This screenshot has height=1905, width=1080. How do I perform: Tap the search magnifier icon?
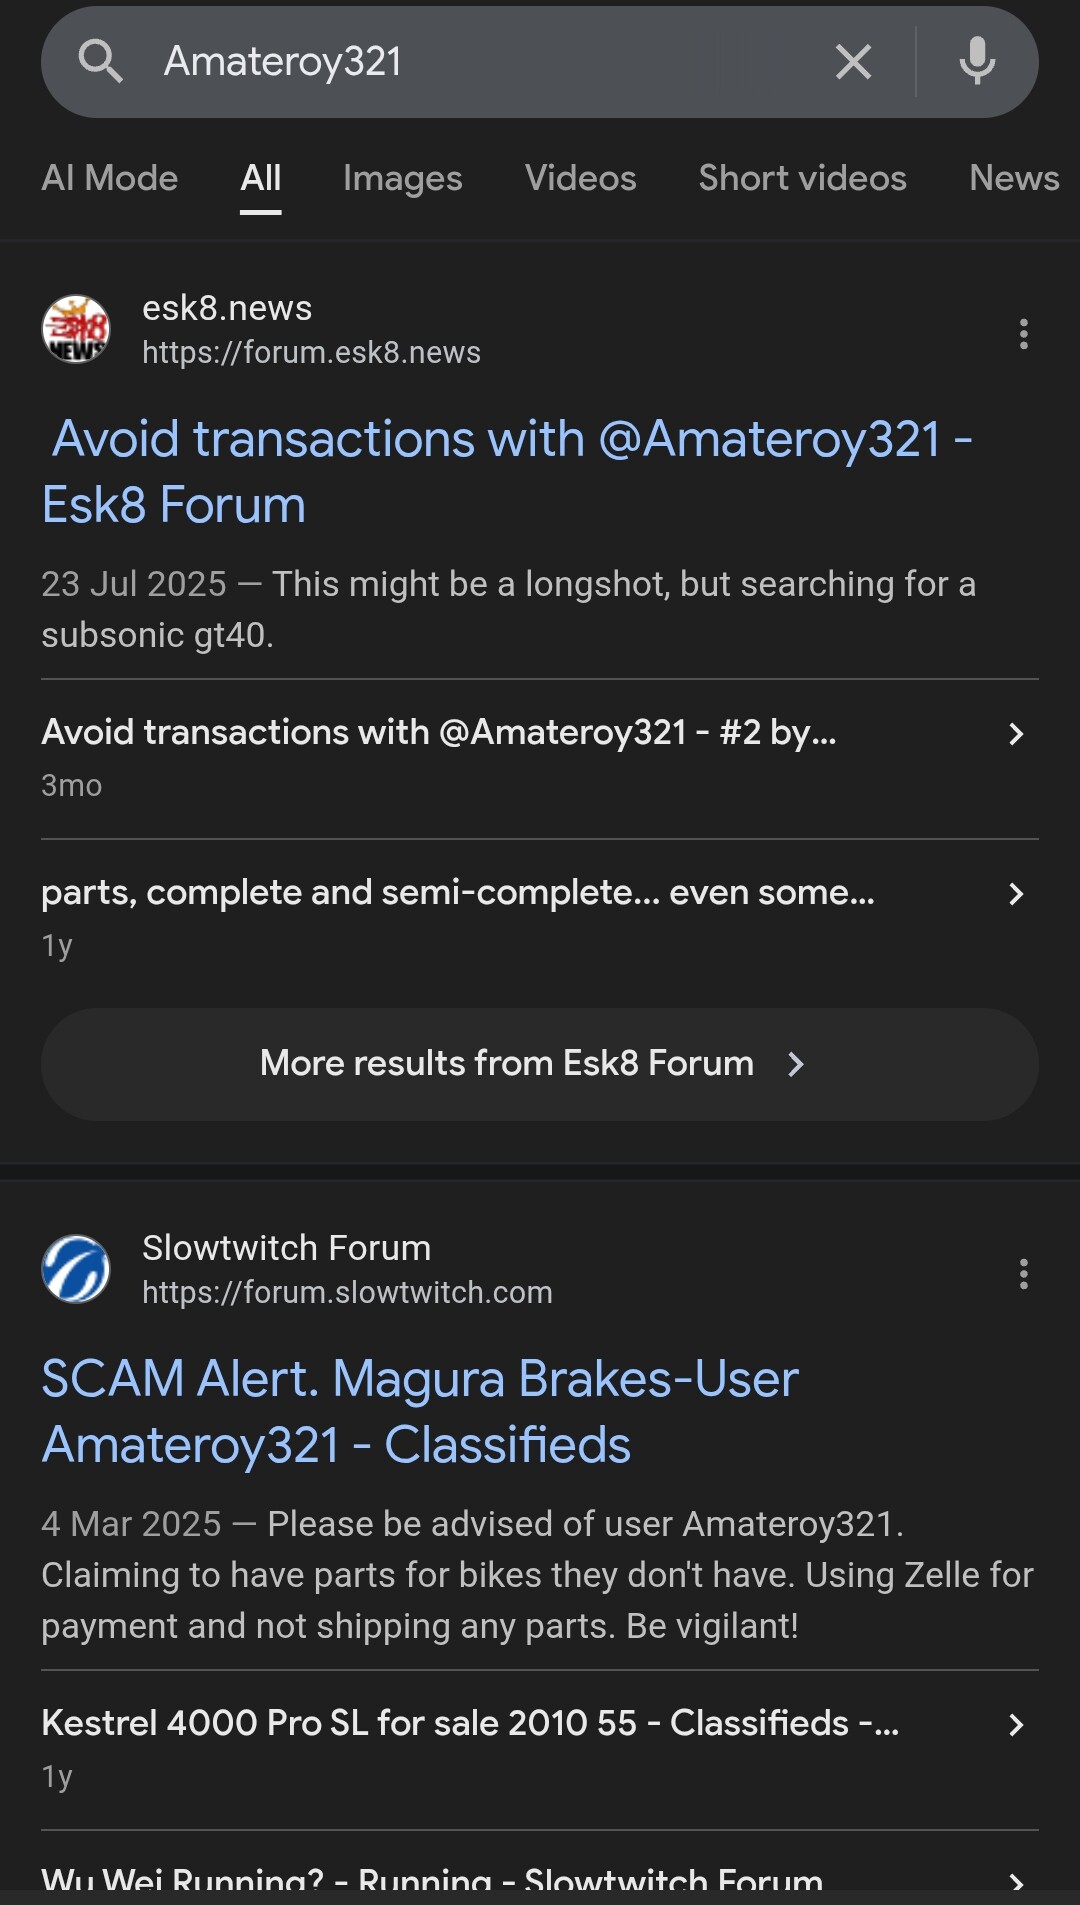(x=100, y=62)
